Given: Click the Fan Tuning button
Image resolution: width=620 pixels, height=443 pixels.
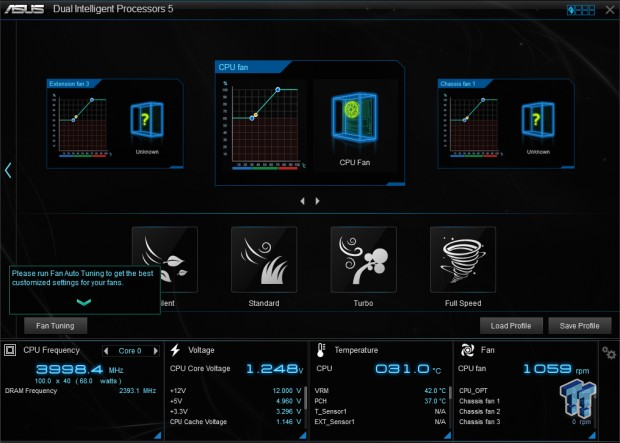Looking at the screenshot, I should tap(55, 326).
